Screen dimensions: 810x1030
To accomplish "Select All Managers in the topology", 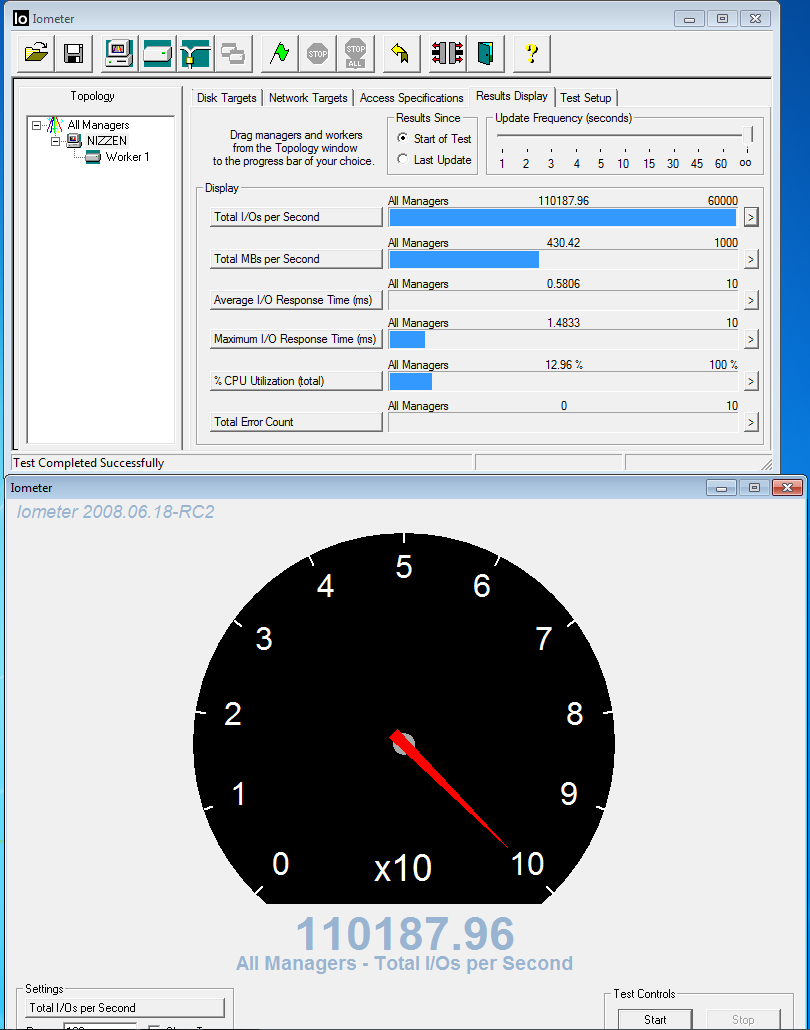I will [x=99, y=125].
